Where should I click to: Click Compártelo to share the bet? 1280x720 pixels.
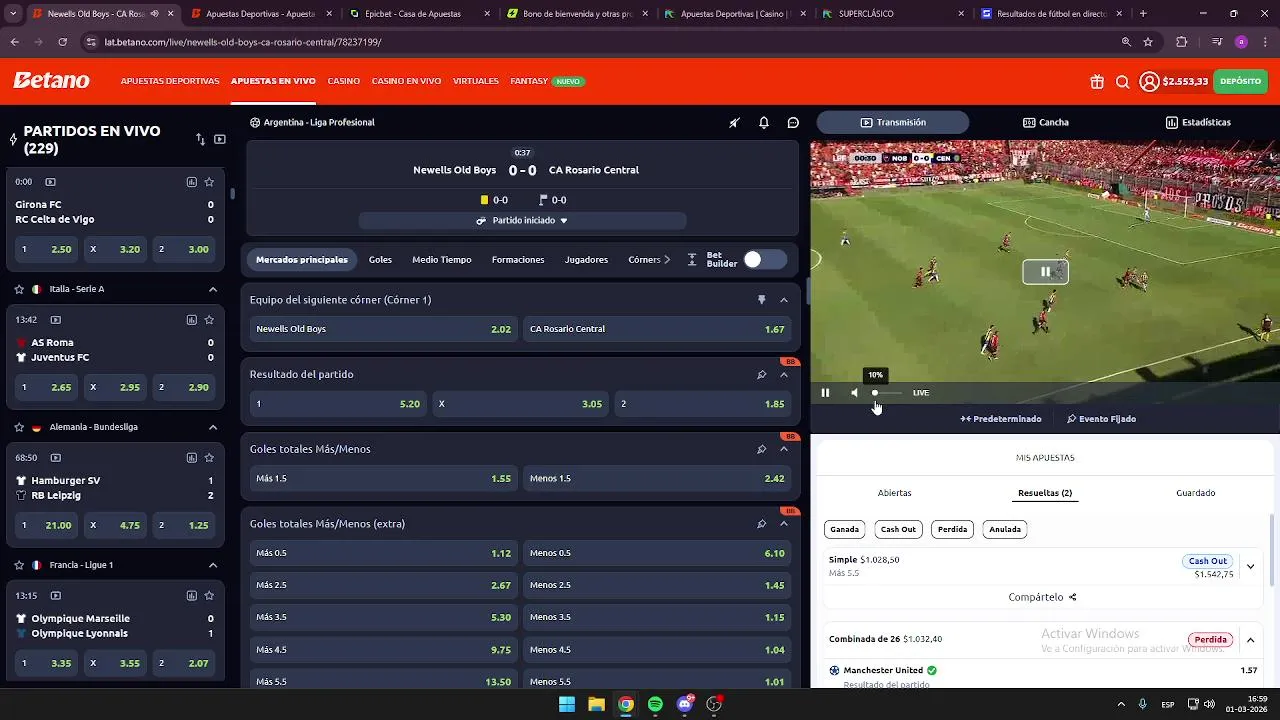1036,597
